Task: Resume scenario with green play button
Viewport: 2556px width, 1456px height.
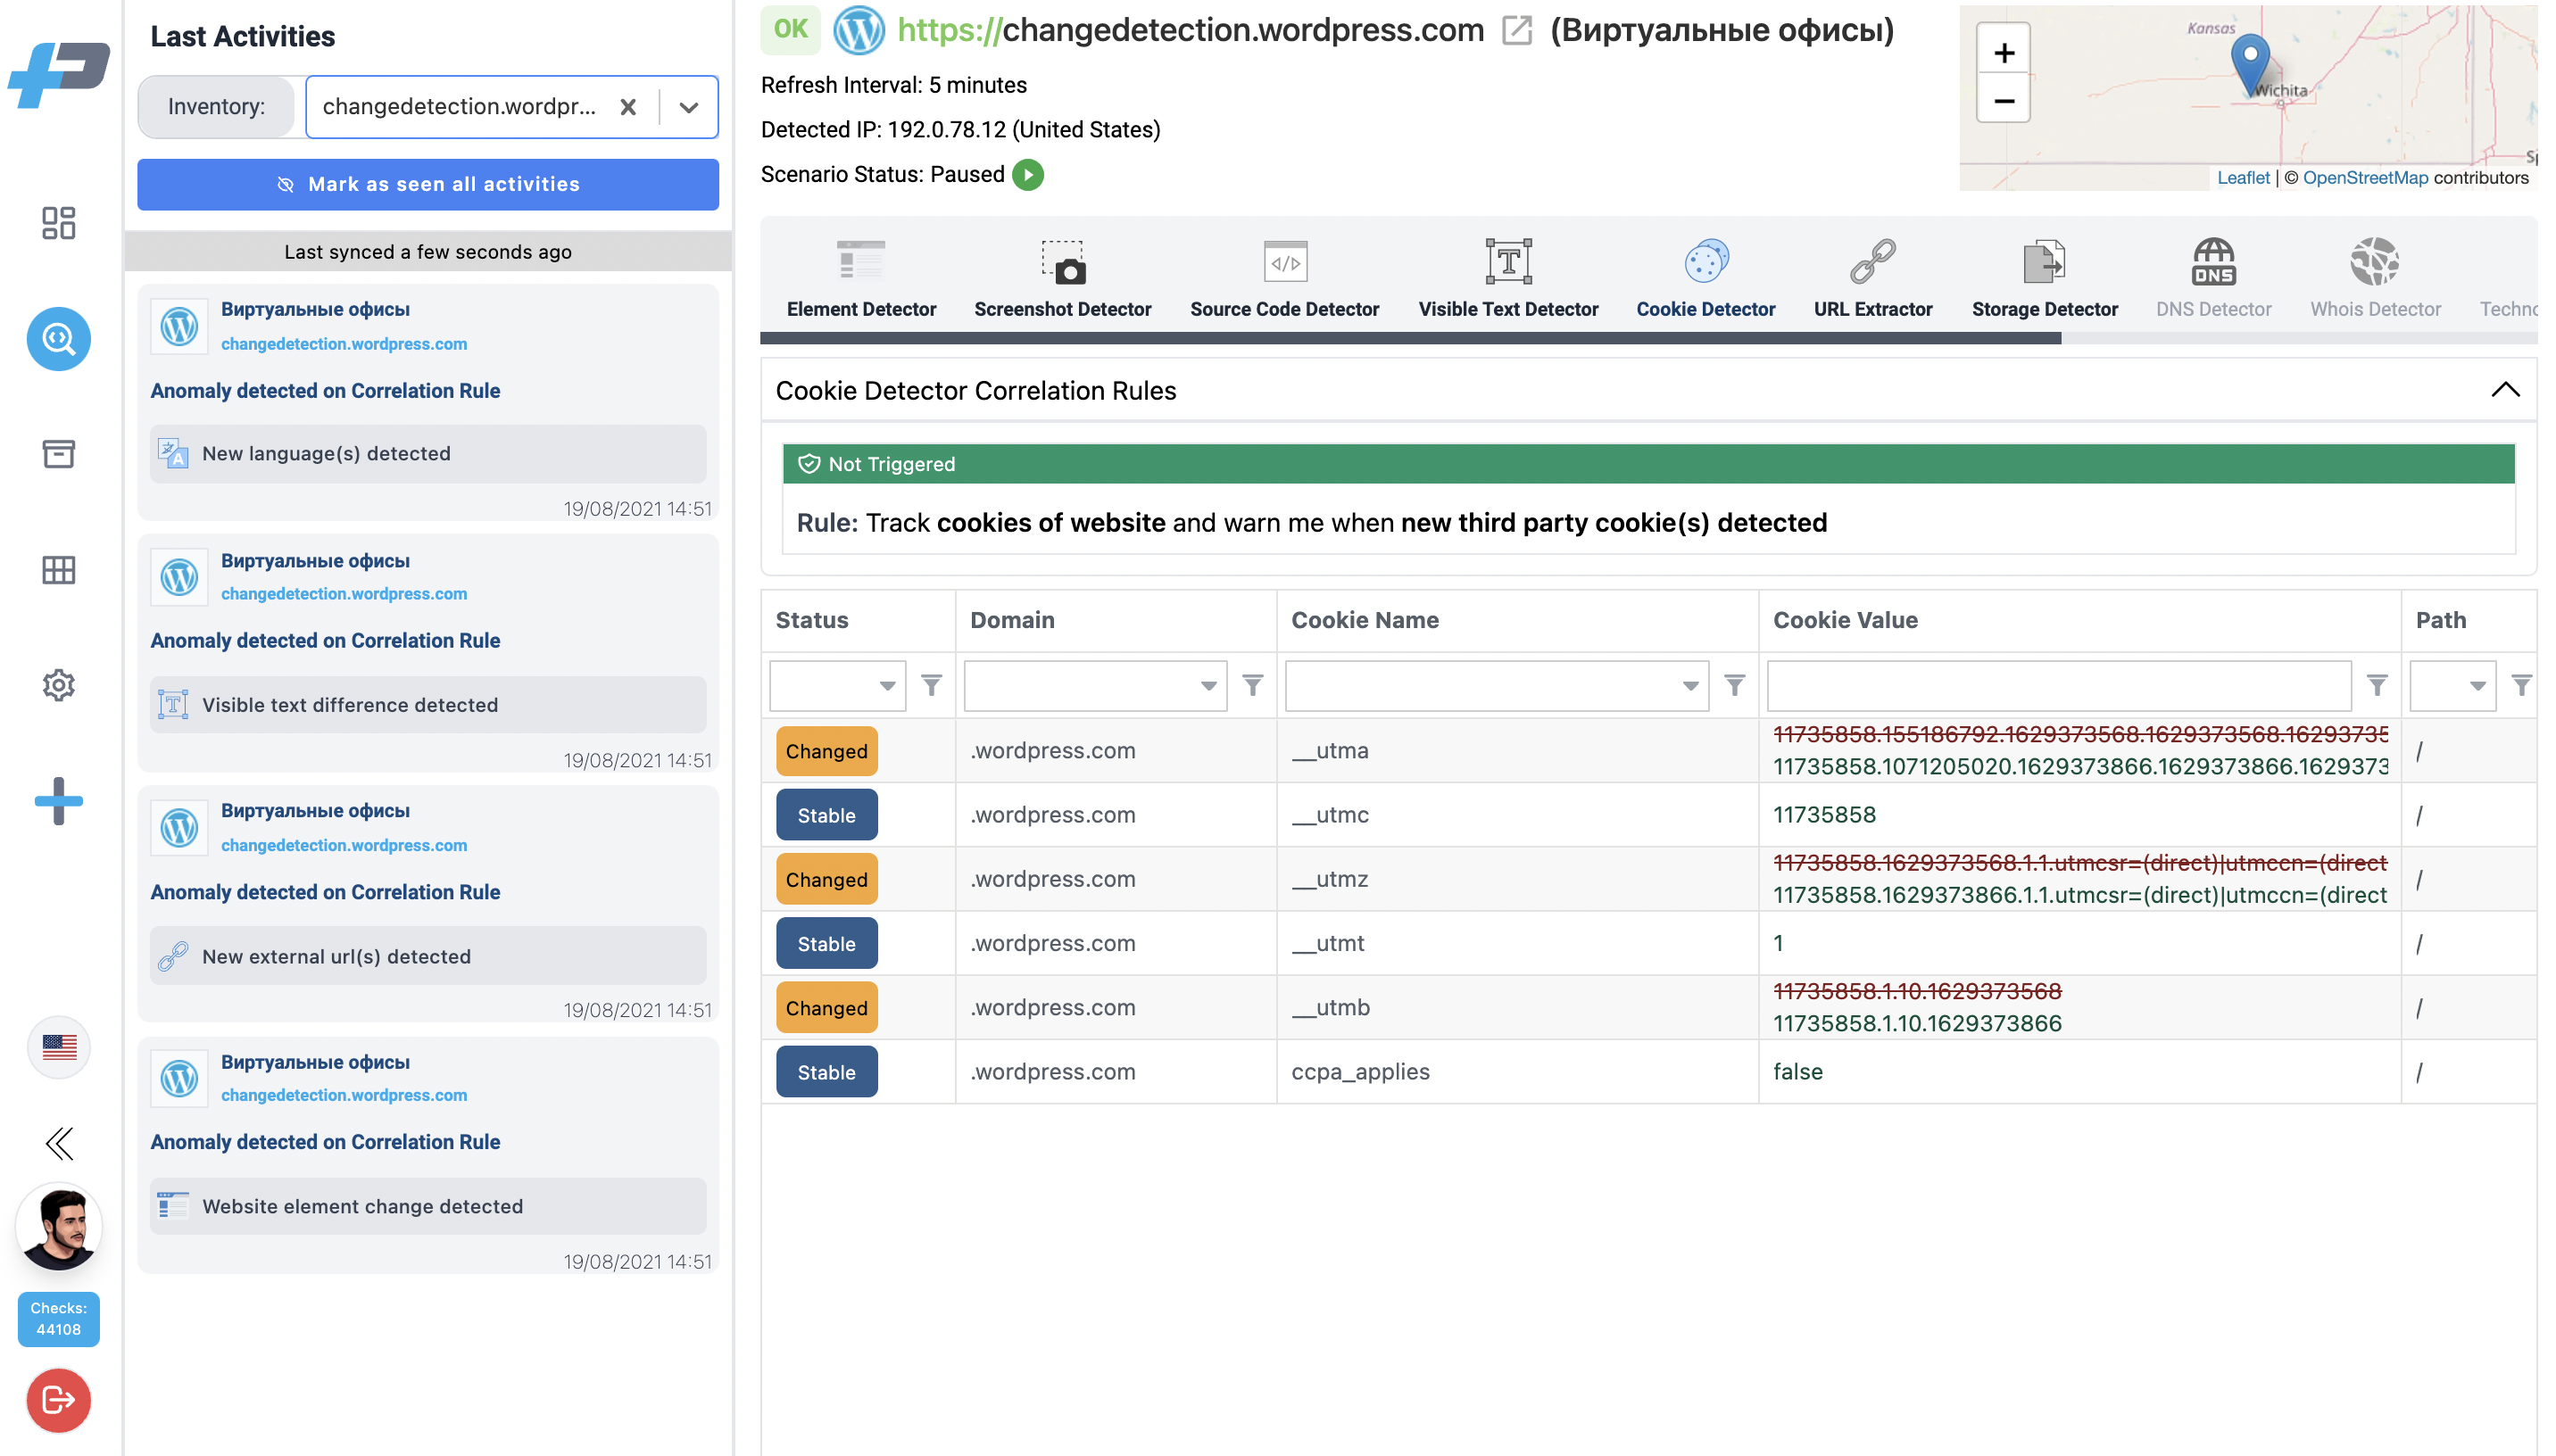Action: (x=1027, y=174)
